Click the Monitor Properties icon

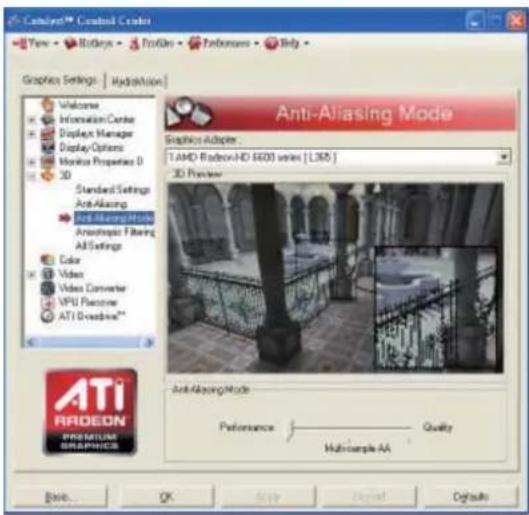pos(48,162)
